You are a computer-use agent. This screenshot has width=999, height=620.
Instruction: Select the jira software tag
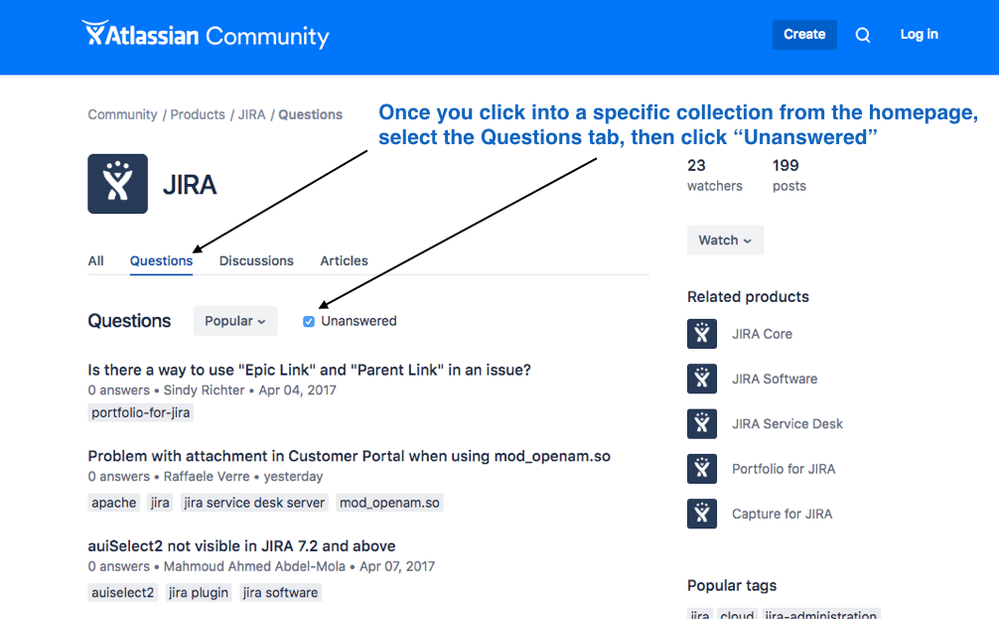pos(280,593)
